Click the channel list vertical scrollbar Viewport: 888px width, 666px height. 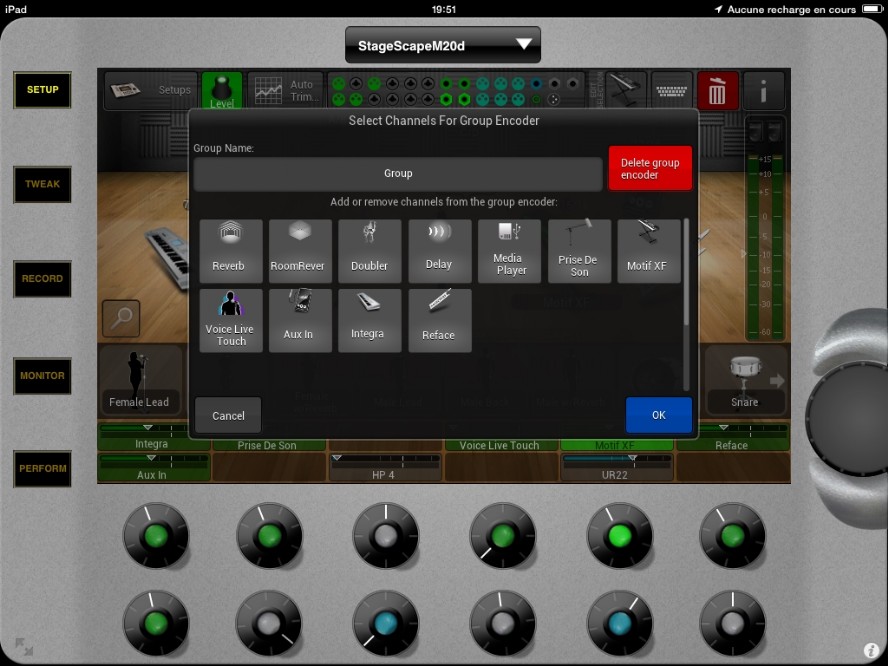[686, 300]
